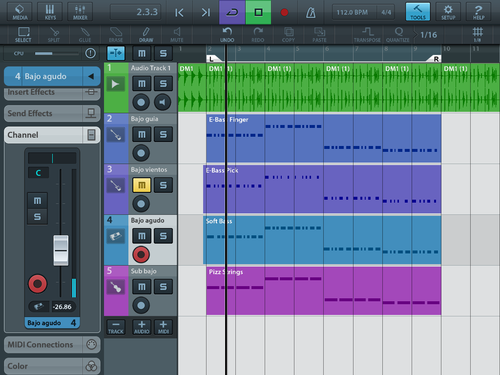Choose the Glue tool
The height and width of the screenshot is (375, 500).
pyautogui.click(x=85, y=35)
